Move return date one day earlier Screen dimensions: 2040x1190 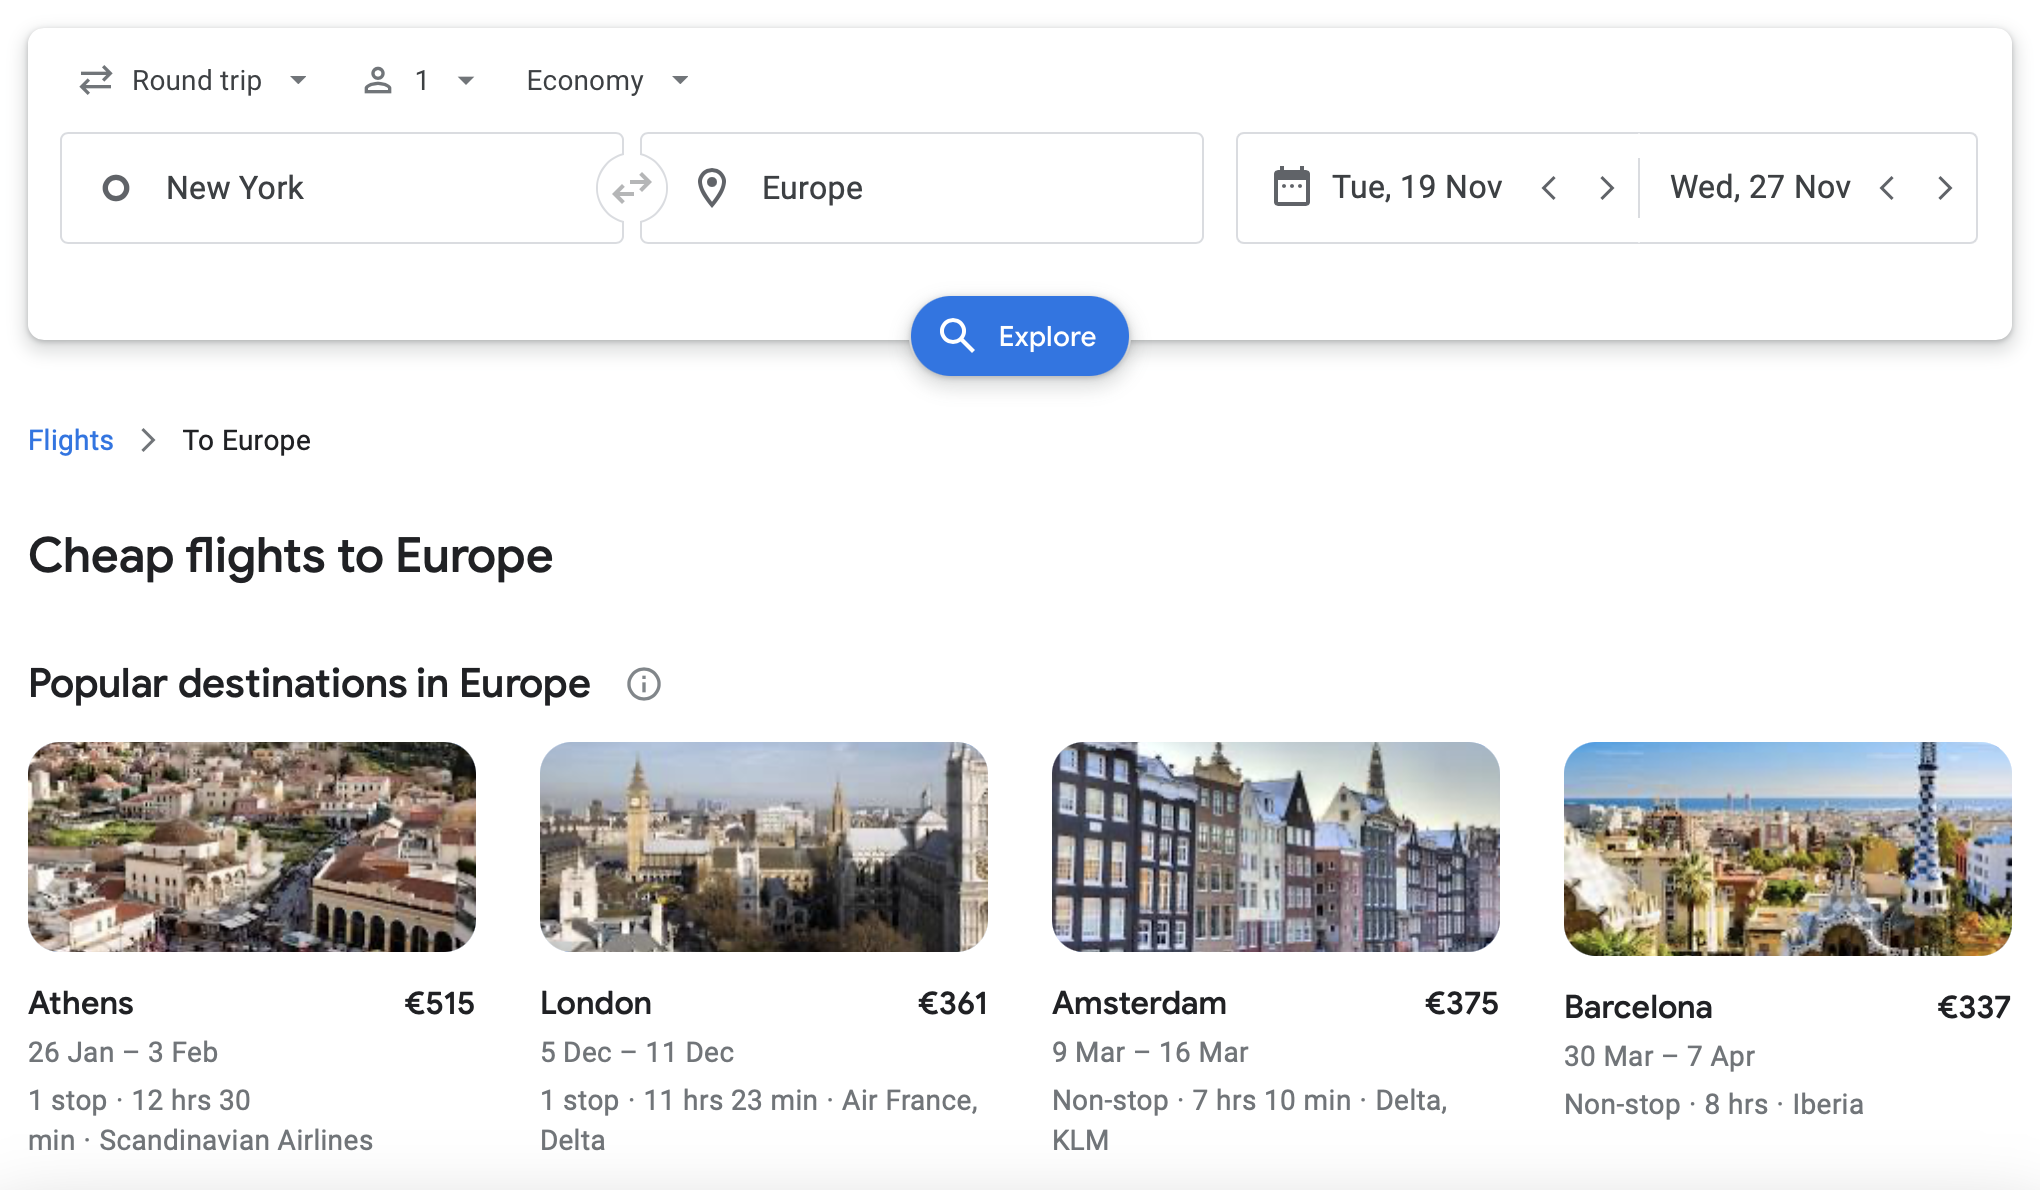[1887, 188]
